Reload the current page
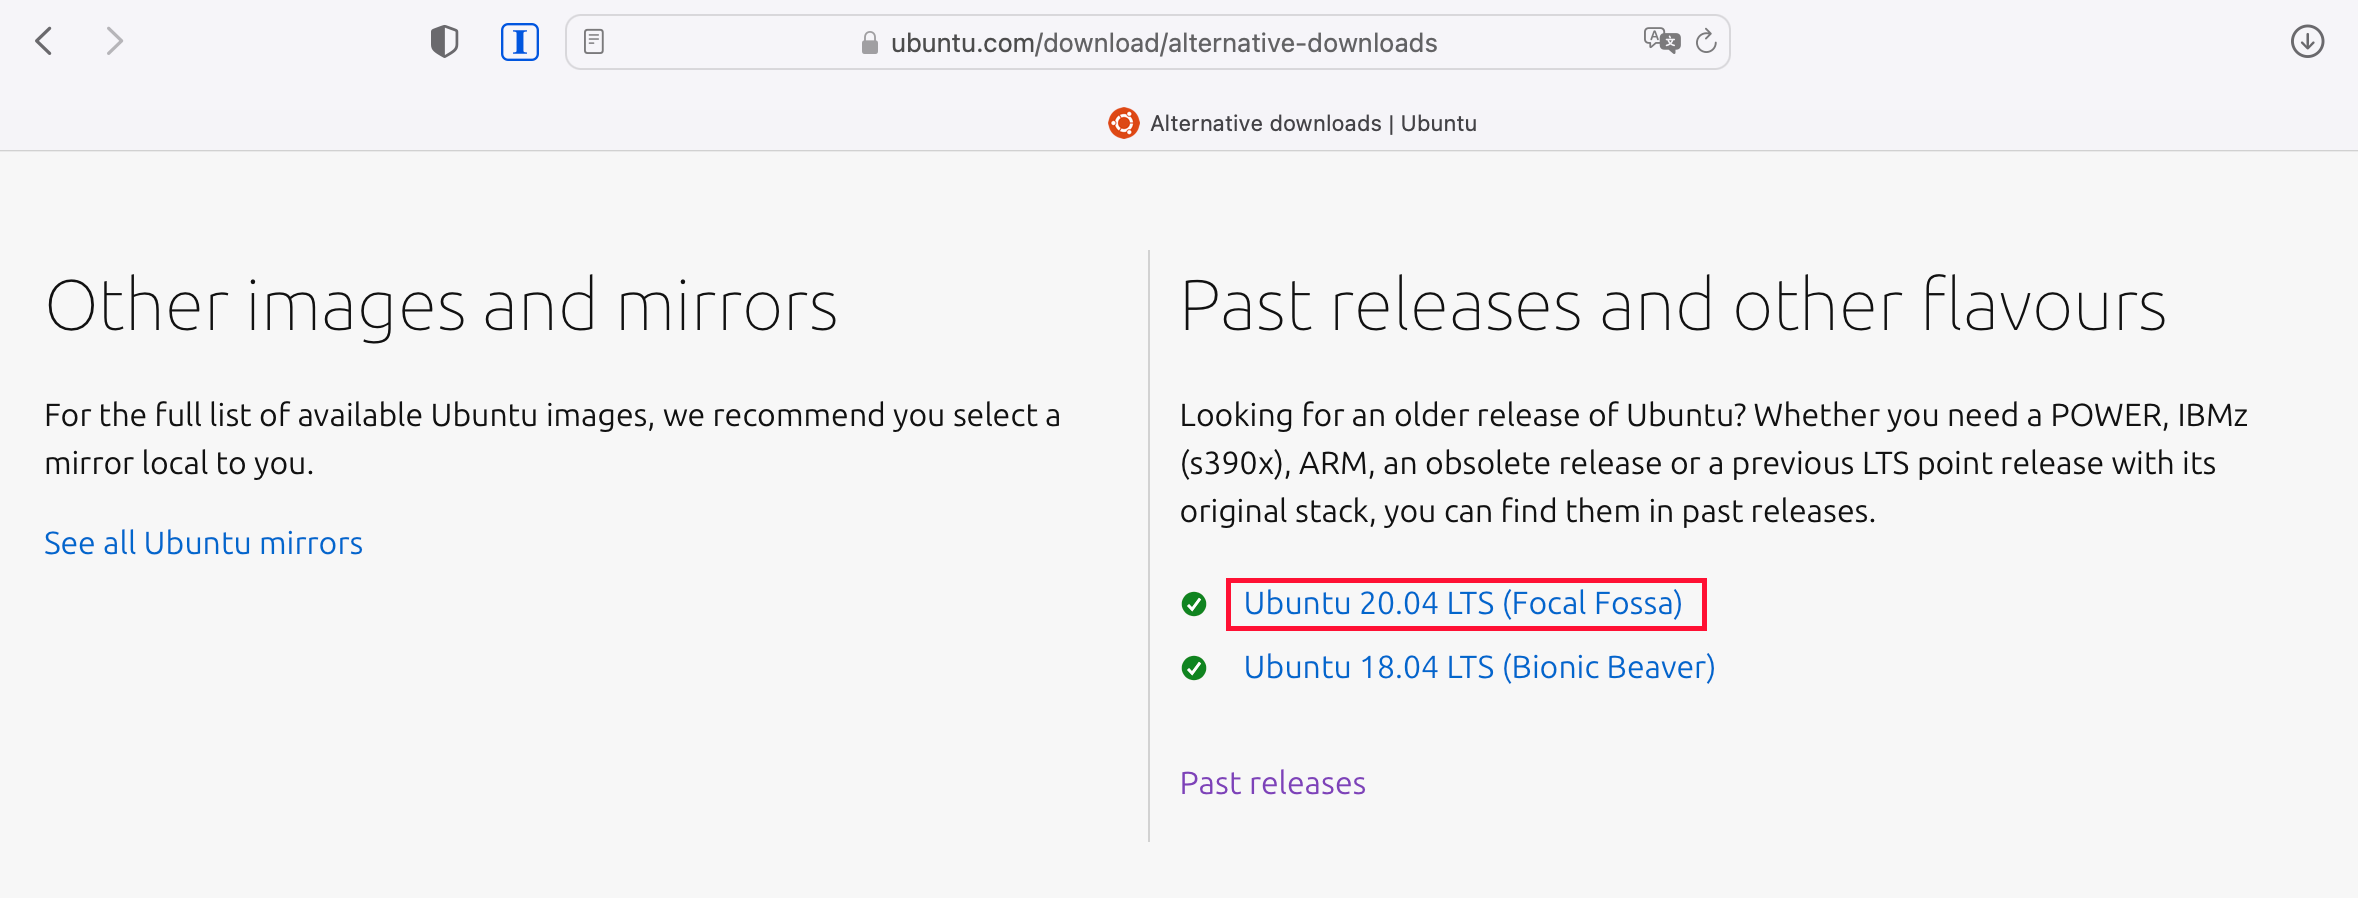Image resolution: width=2358 pixels, height=898 pixels. 1706,42
